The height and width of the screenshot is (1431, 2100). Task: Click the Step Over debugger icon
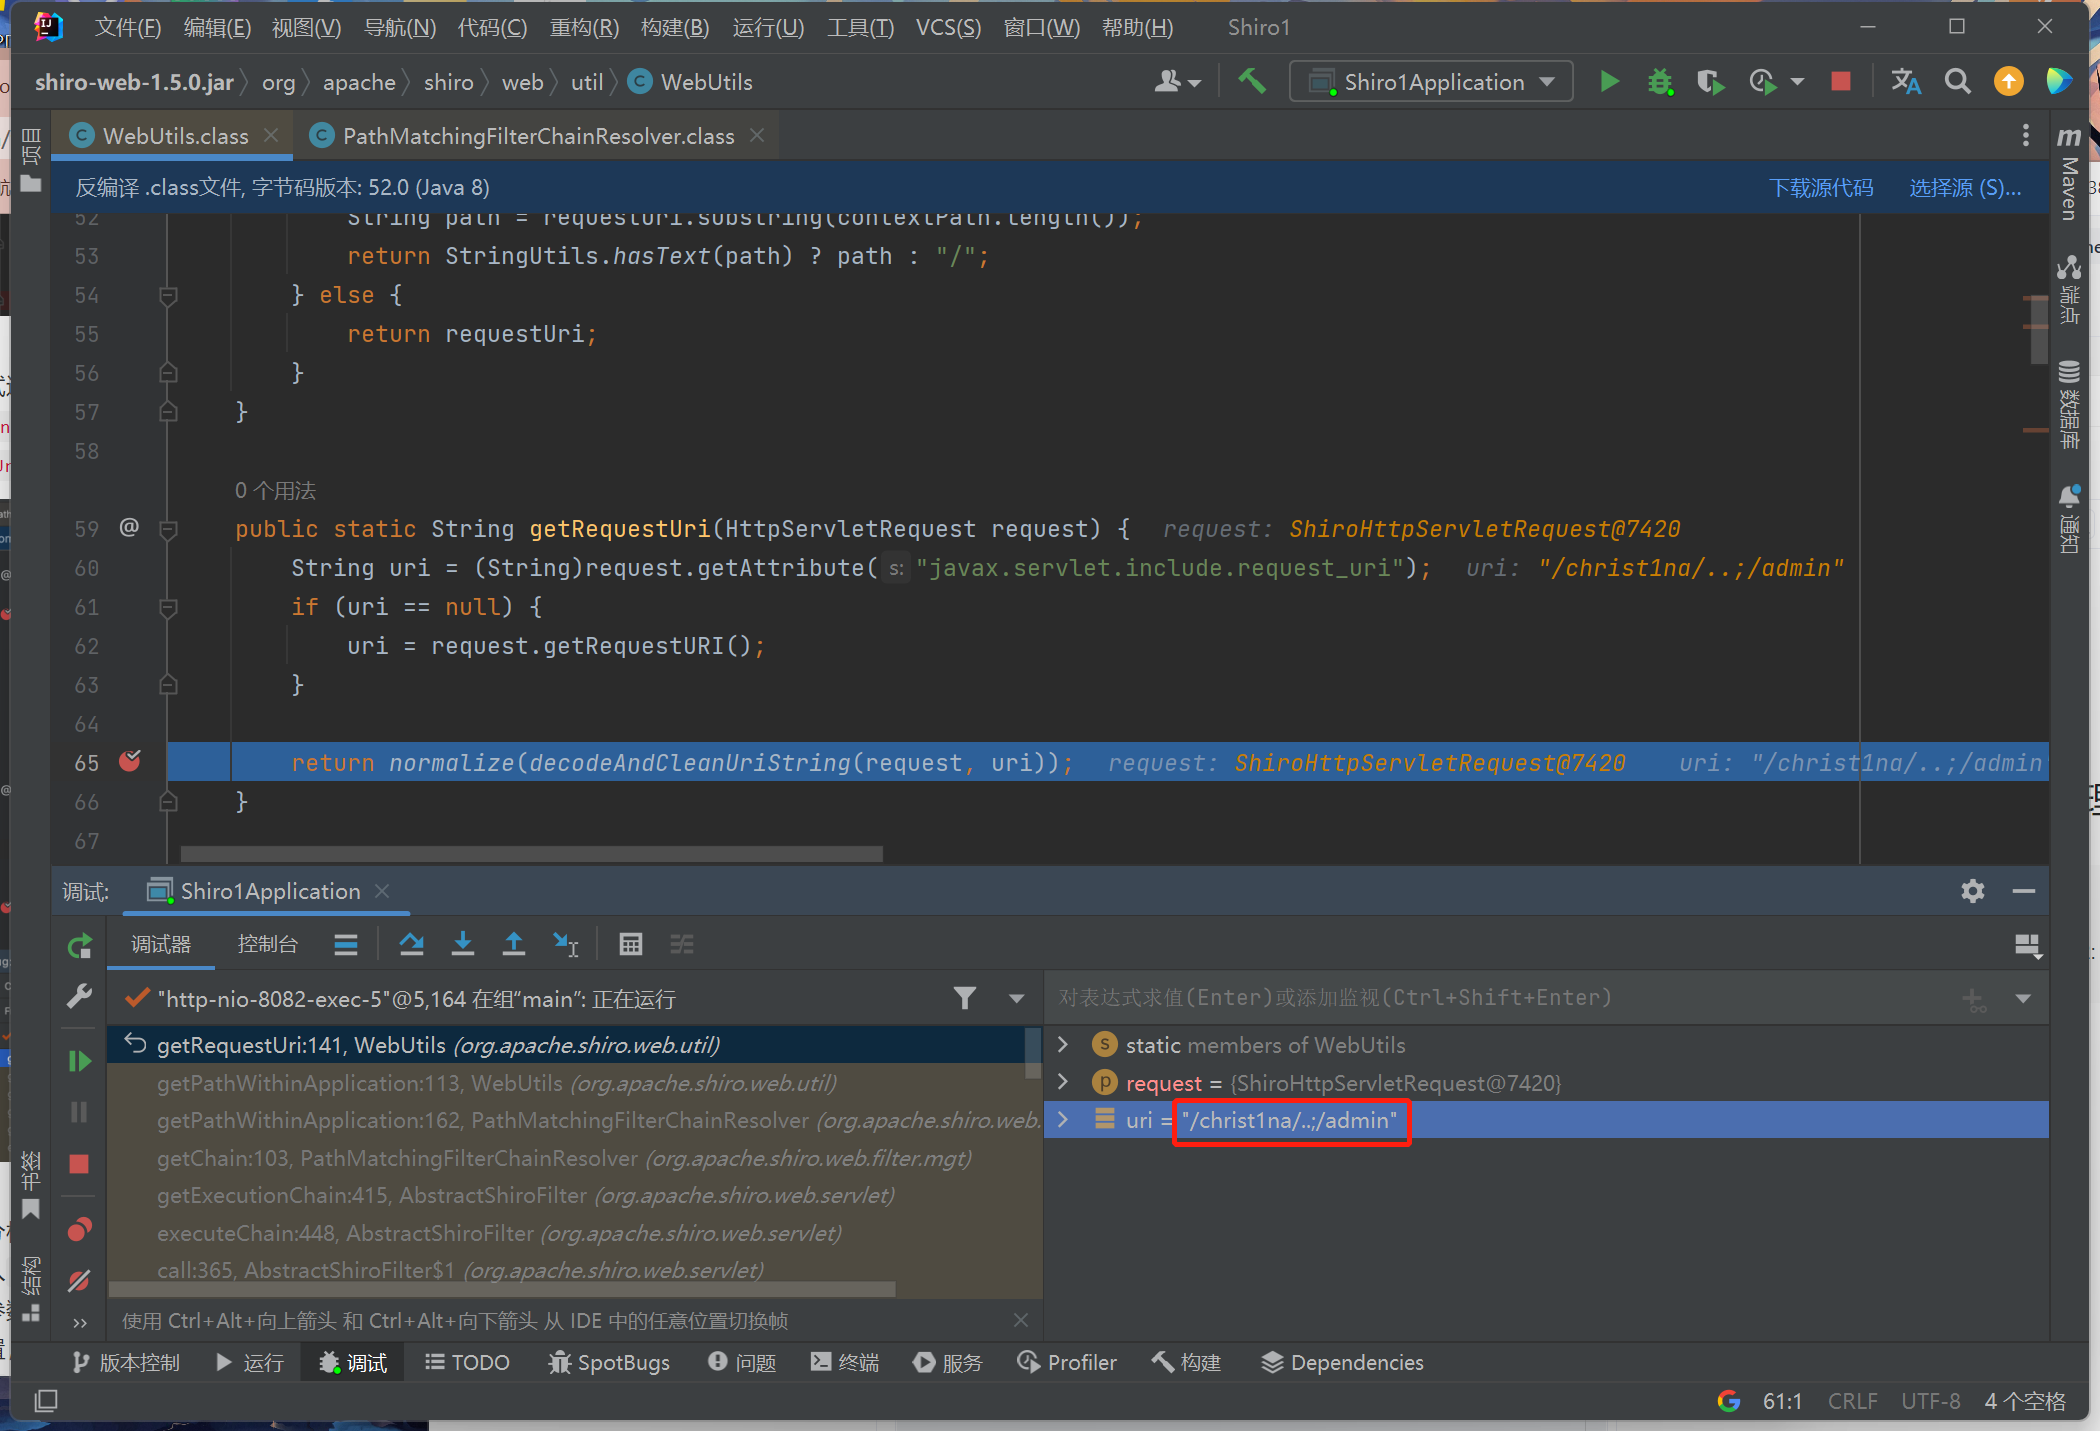(x=411, y=944)
